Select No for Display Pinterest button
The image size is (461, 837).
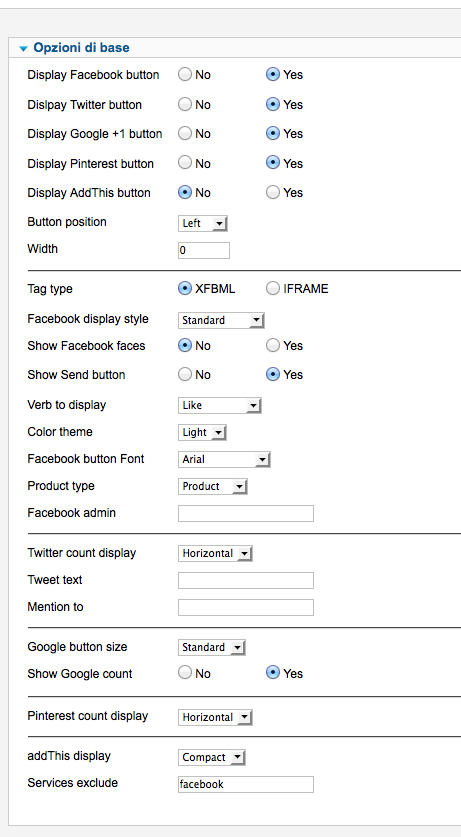[185, 163]
